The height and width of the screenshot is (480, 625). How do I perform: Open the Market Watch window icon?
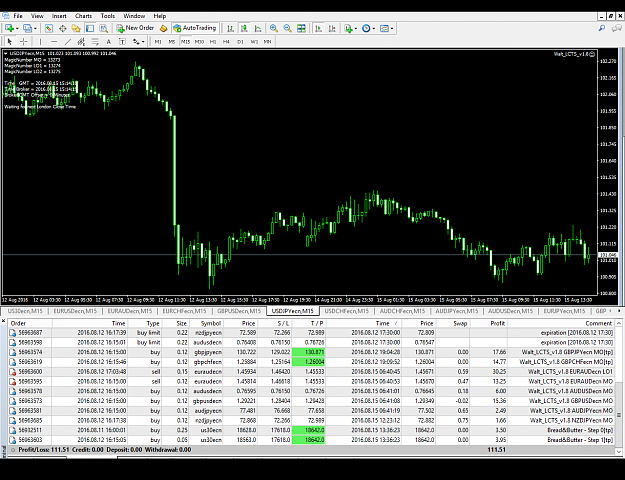coord(49,28)
